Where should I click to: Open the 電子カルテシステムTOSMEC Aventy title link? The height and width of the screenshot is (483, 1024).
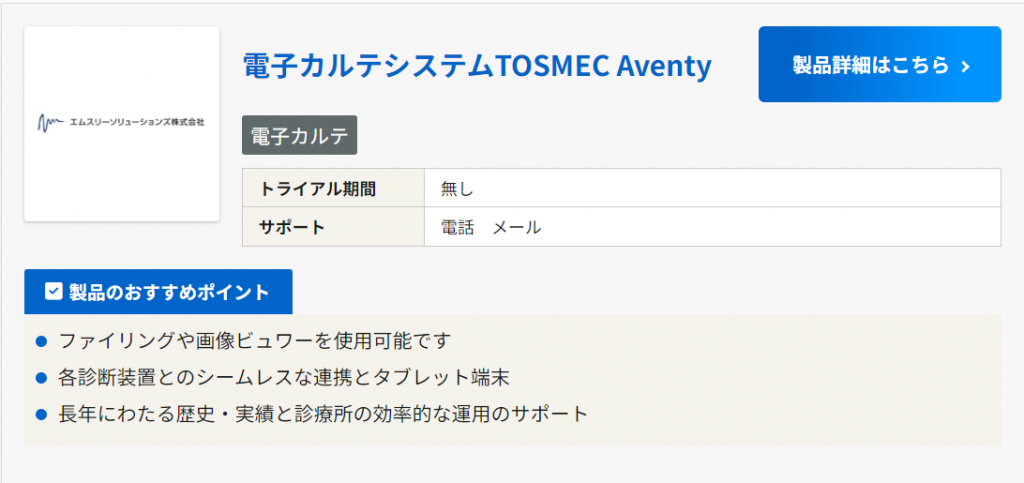477,66
